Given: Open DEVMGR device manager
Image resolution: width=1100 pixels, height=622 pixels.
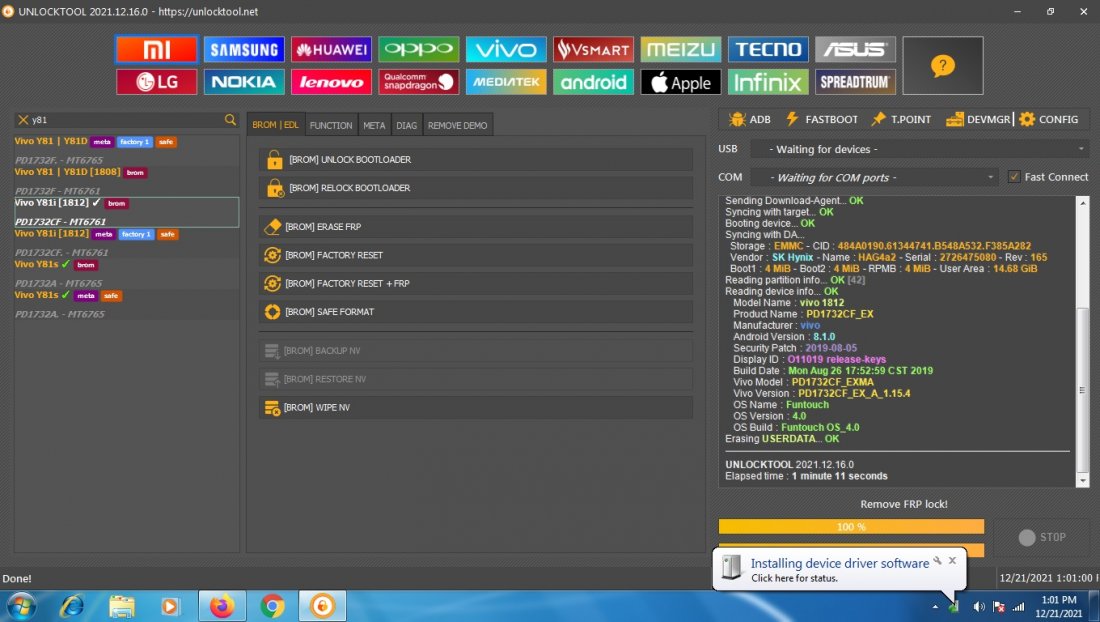Looking at the screenshot, I should pos(978,119).
